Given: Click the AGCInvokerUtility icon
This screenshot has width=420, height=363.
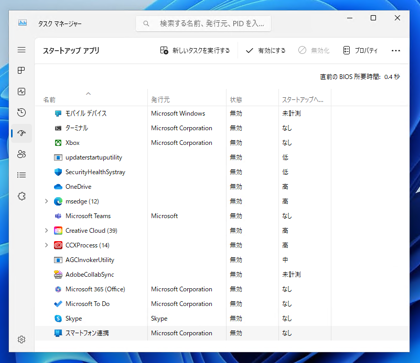Looking at the screenshot, I should click(58, 260).
